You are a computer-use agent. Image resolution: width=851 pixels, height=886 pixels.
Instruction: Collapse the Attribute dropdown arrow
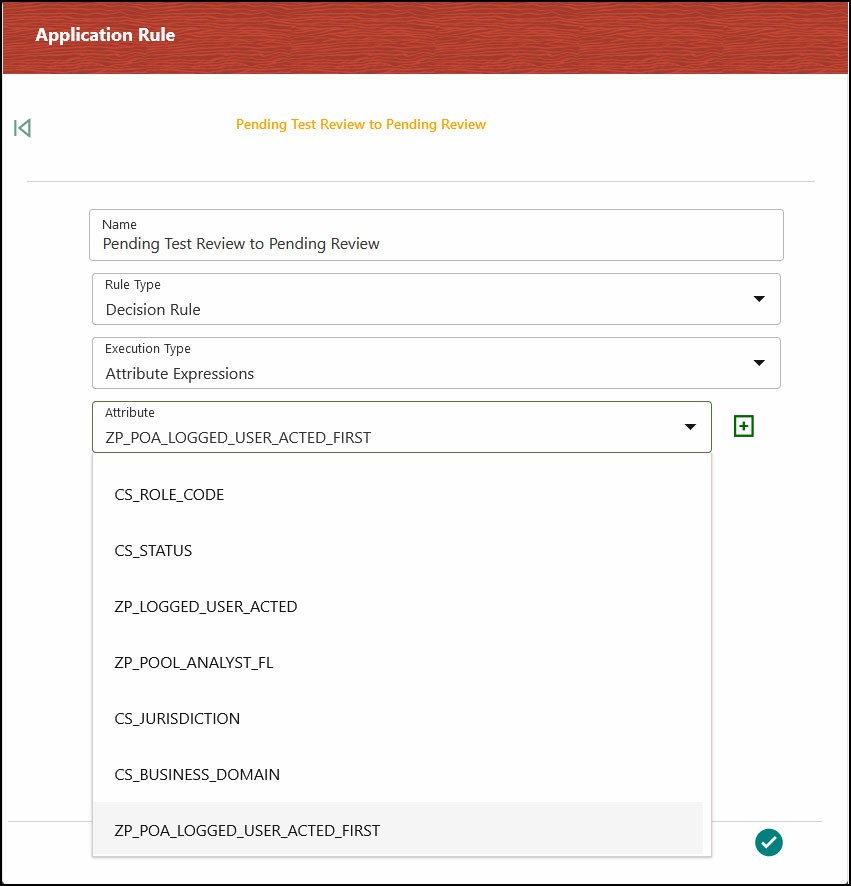(x=689, y=427)
